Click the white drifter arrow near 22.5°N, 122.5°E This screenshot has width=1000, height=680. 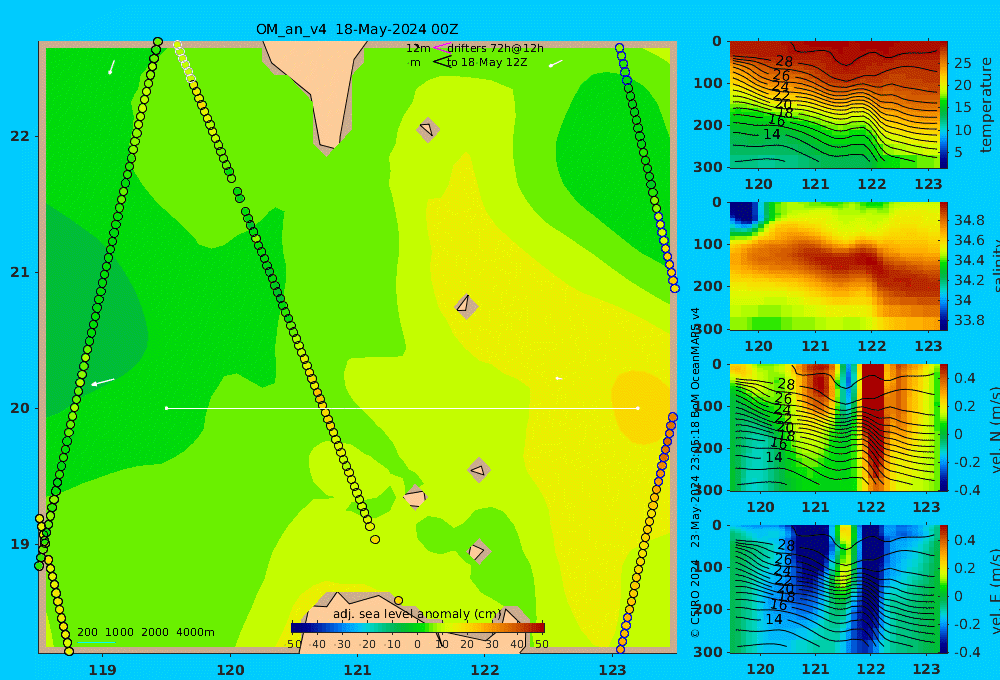pos(555,63)
